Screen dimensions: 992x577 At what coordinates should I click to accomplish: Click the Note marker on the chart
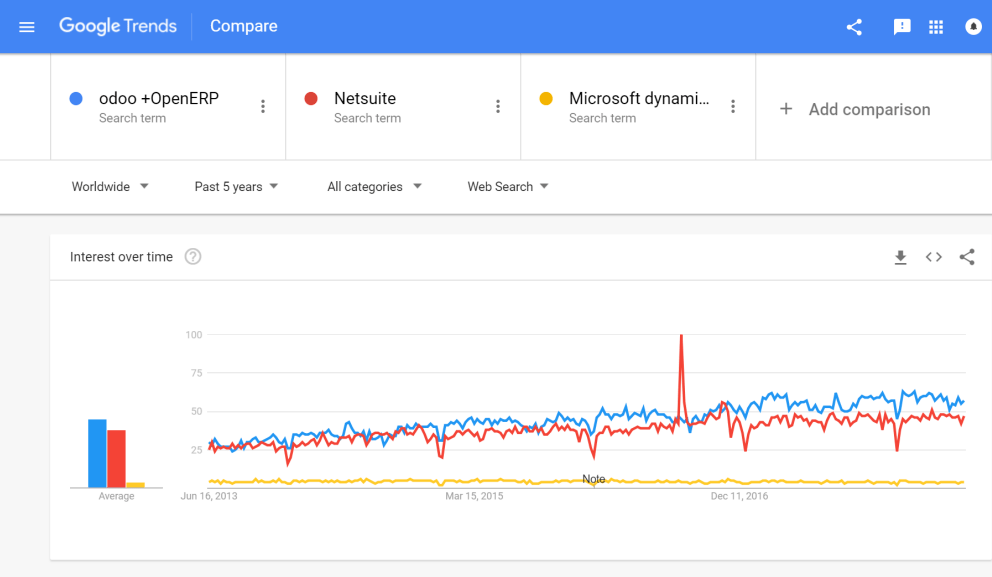click(x=593, y=479)
